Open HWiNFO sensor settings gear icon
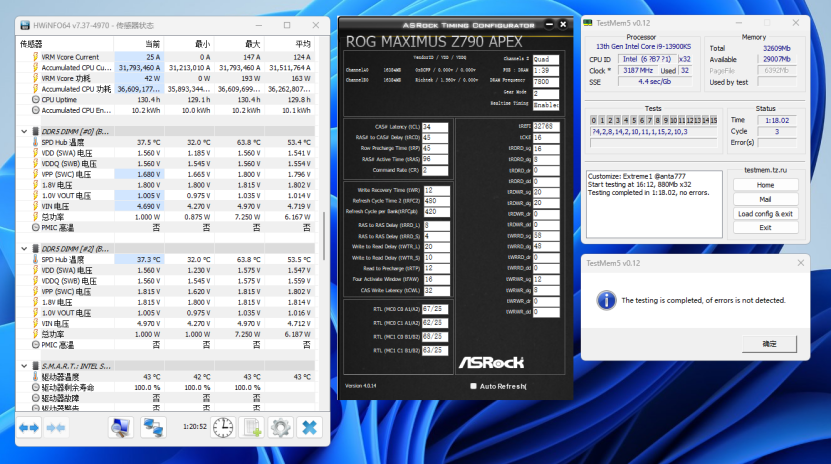831x464 pixels. [x=280, y=427]
